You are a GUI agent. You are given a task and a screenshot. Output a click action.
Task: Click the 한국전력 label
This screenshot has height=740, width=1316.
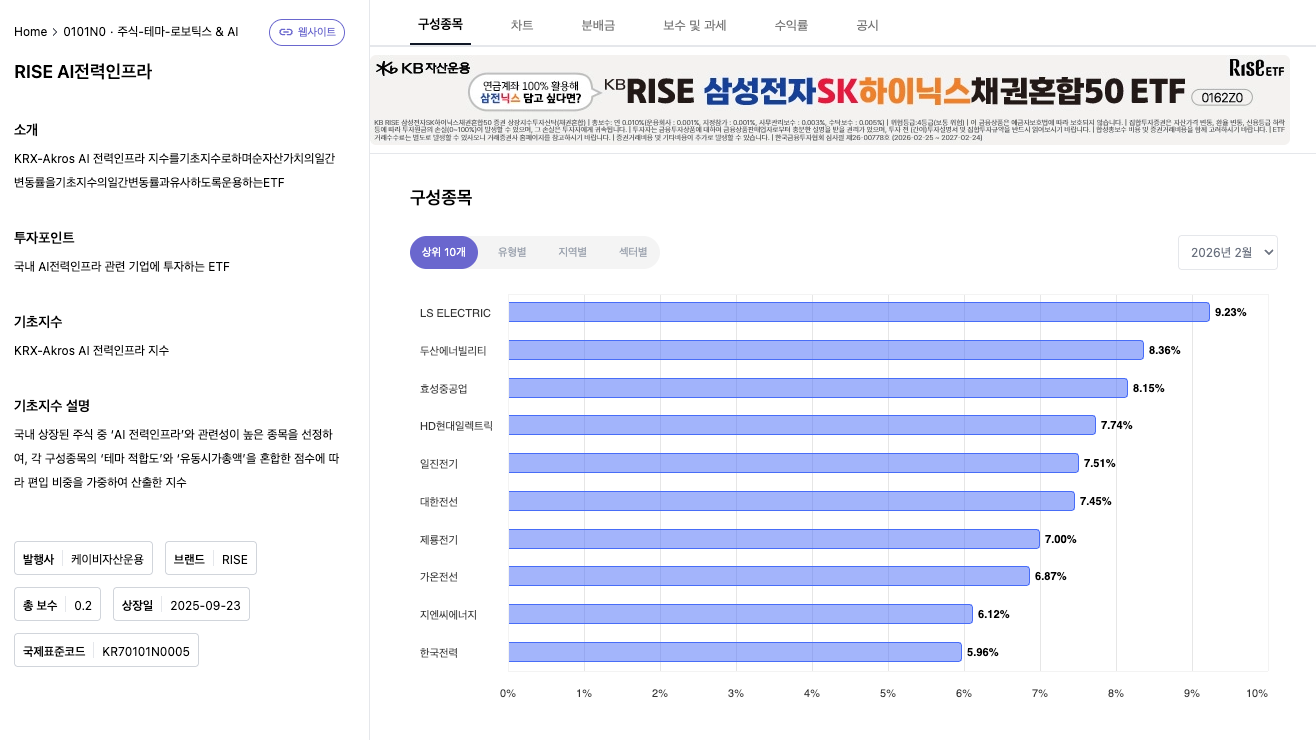pyautogui.click(x=439, y=653)
